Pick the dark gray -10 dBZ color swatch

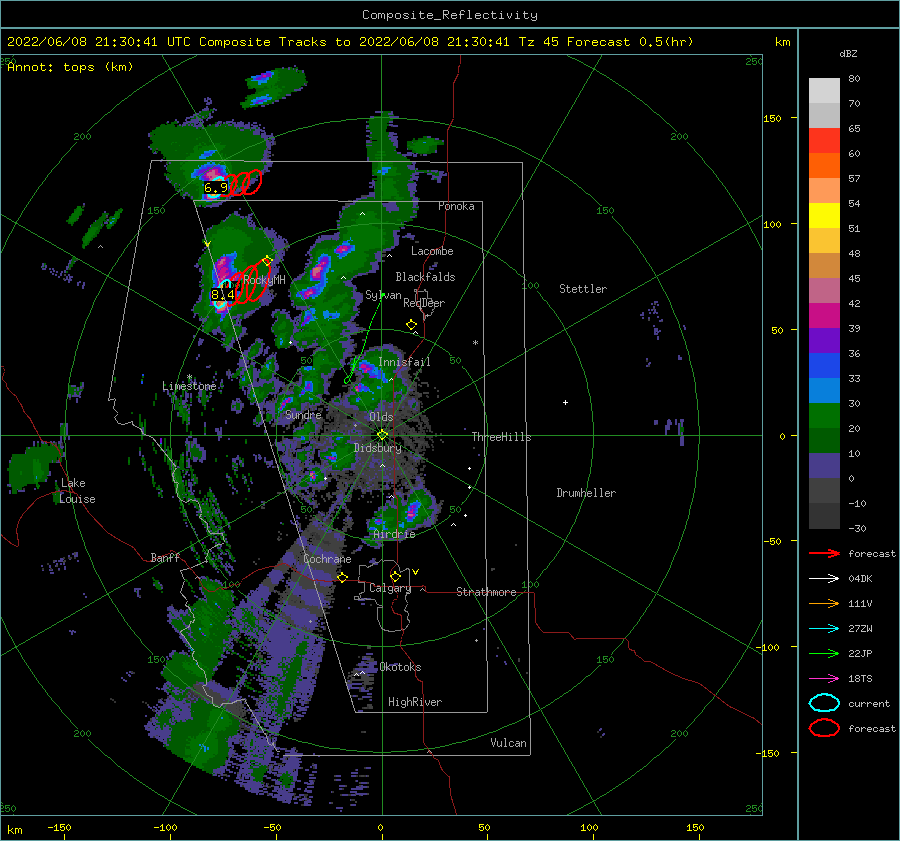click(824, 516)
